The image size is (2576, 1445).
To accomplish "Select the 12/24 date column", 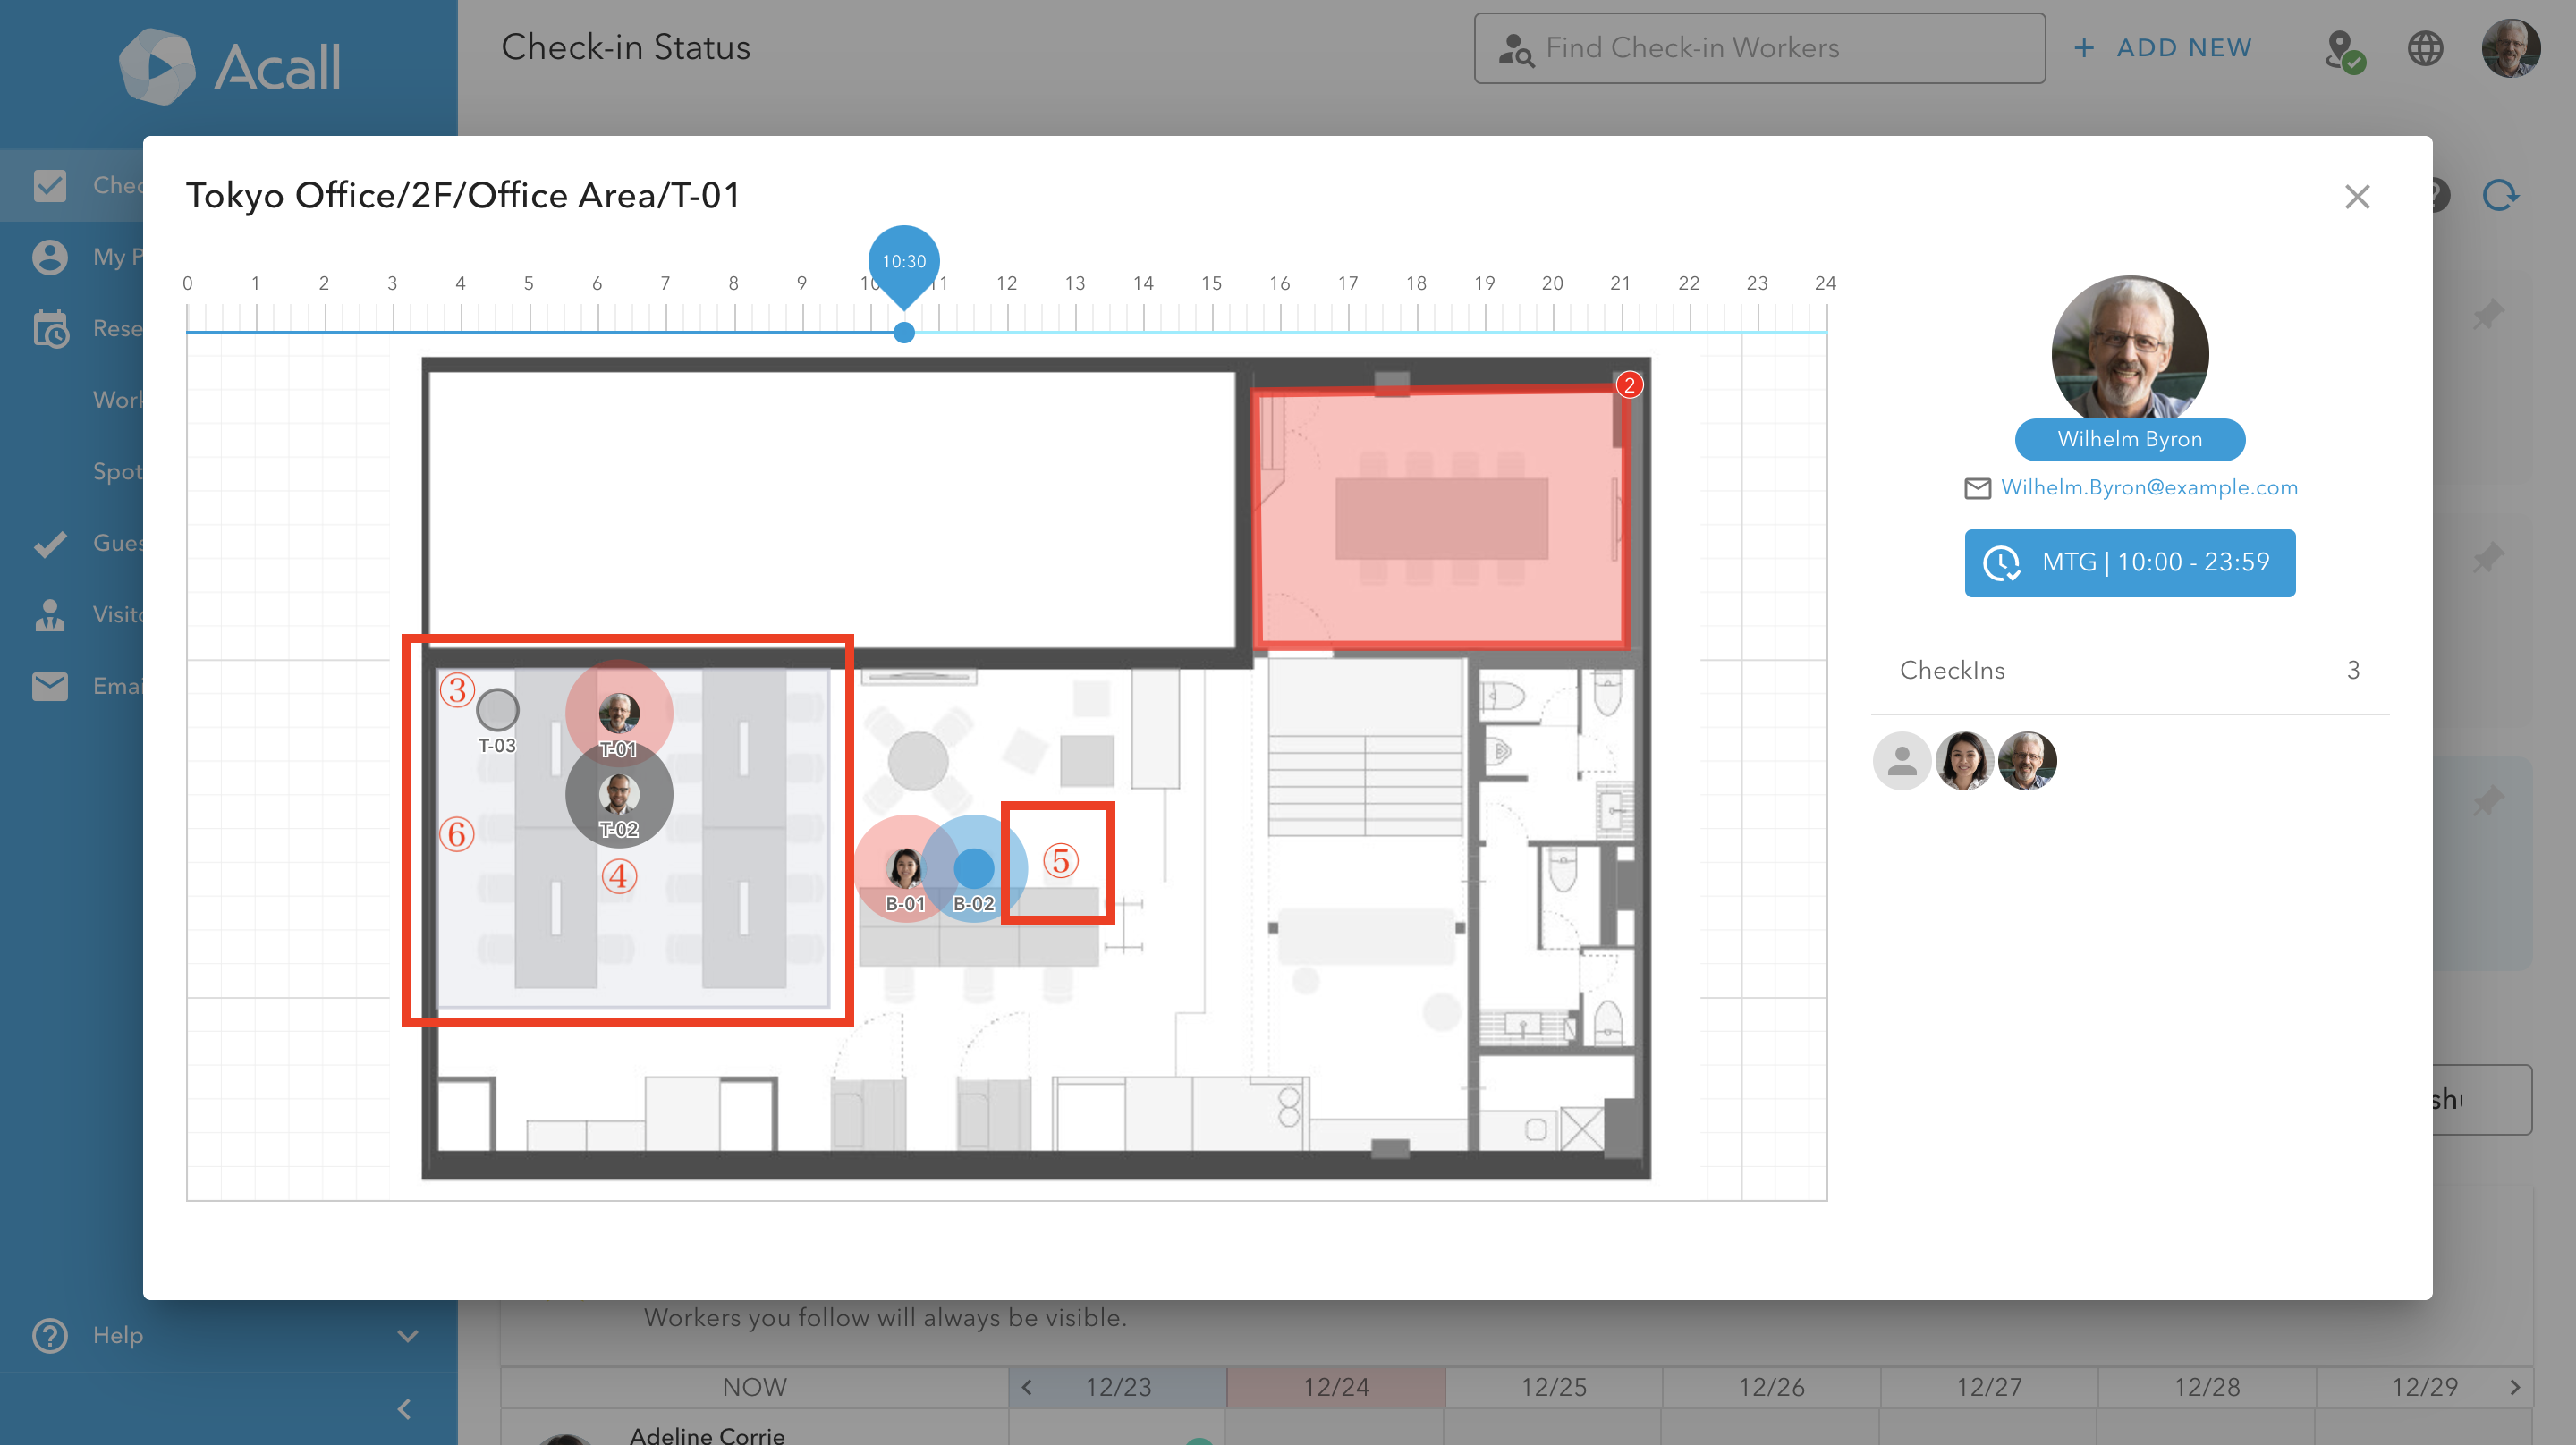I will point(1336,1387).
